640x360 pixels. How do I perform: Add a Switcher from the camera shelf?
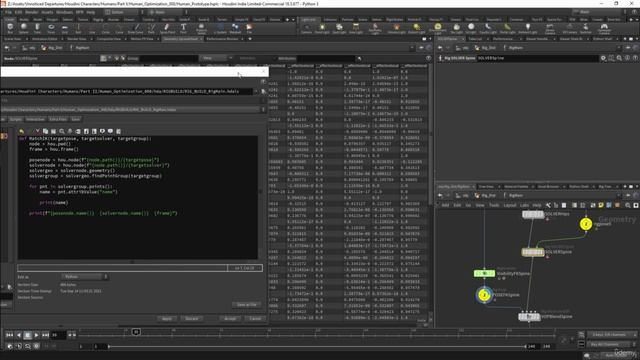586,28
